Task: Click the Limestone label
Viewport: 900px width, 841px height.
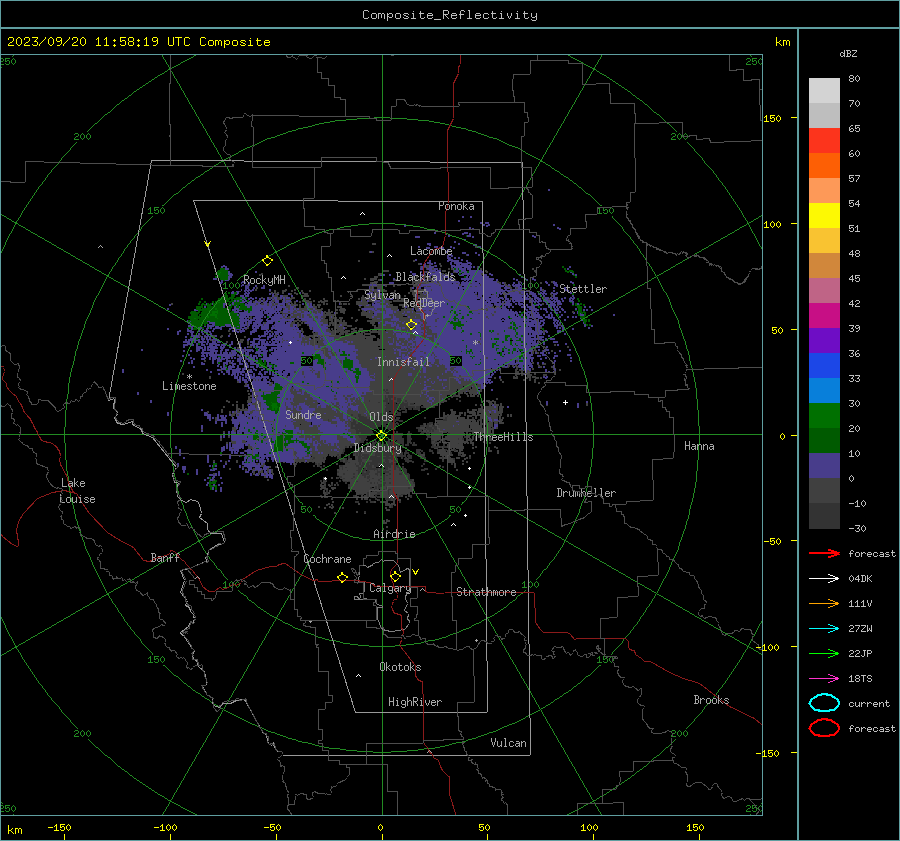Action: coord(189,386)
